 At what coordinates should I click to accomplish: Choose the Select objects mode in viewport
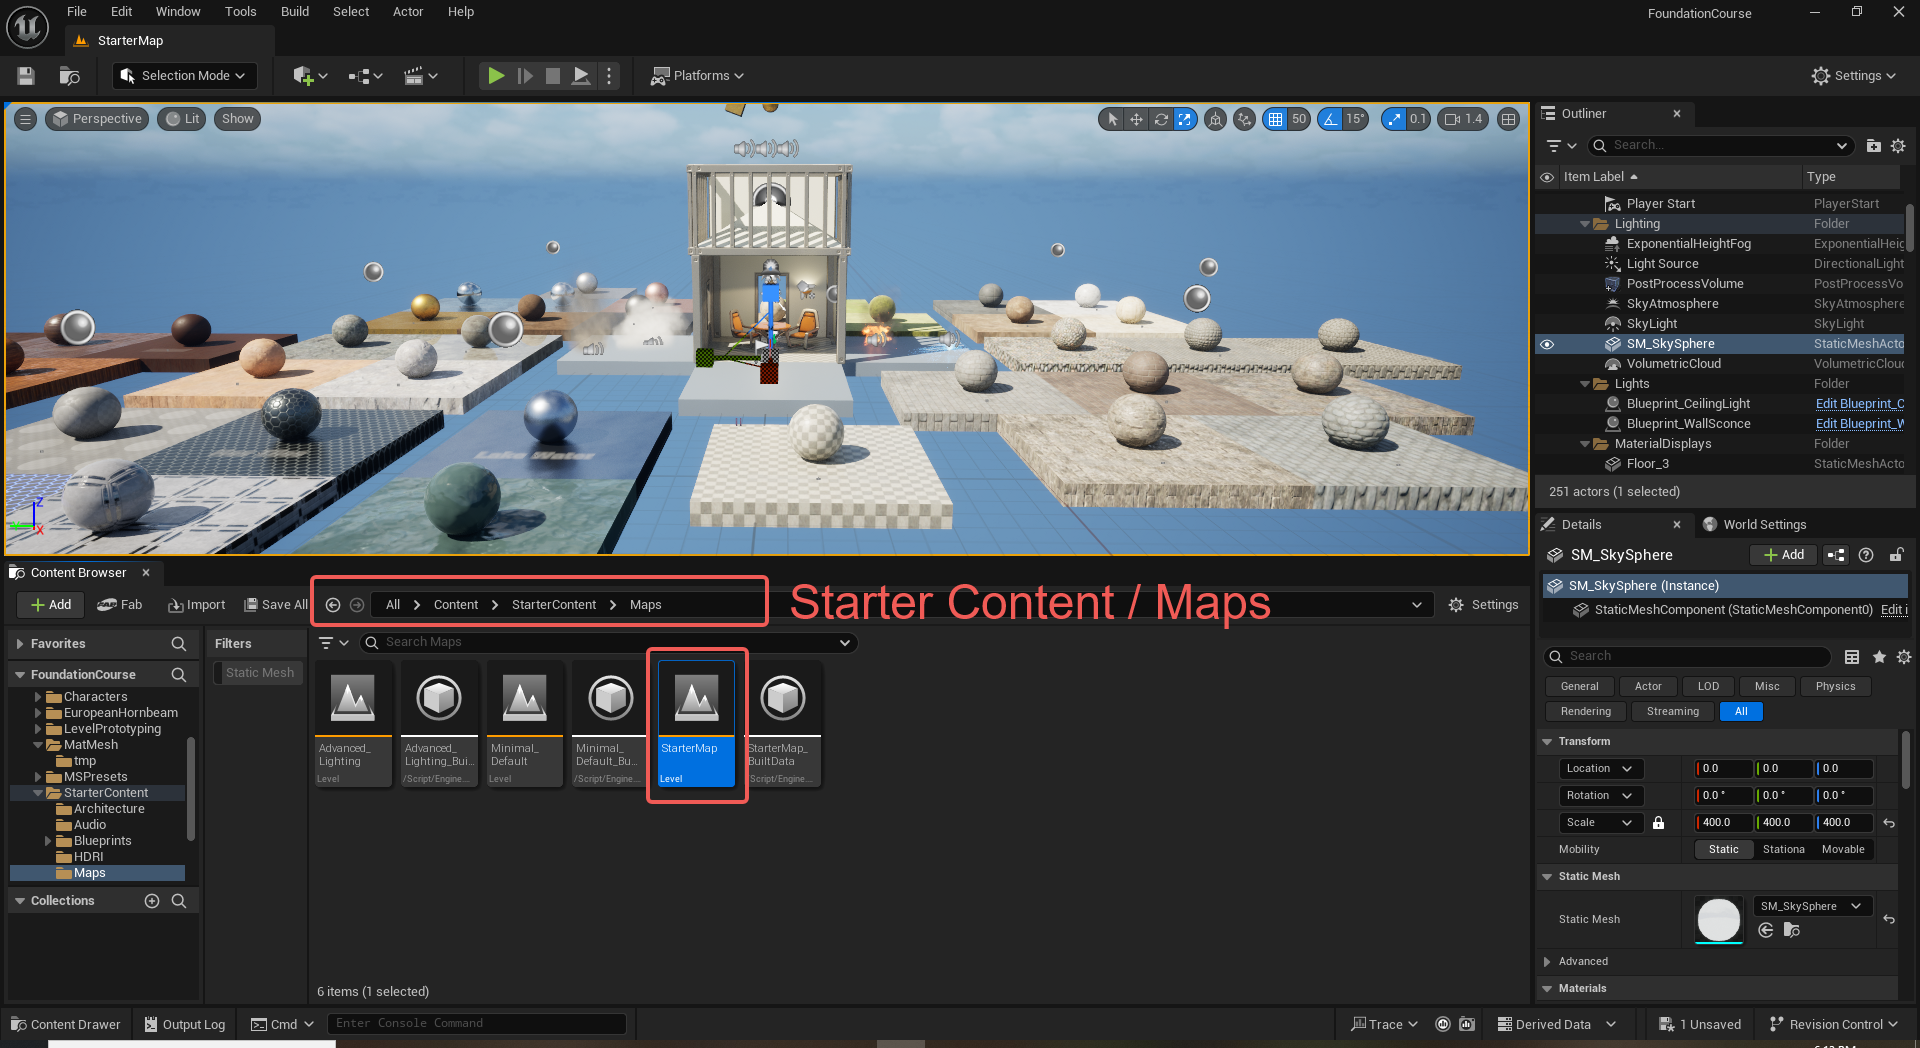click(x=1112, y=119)
